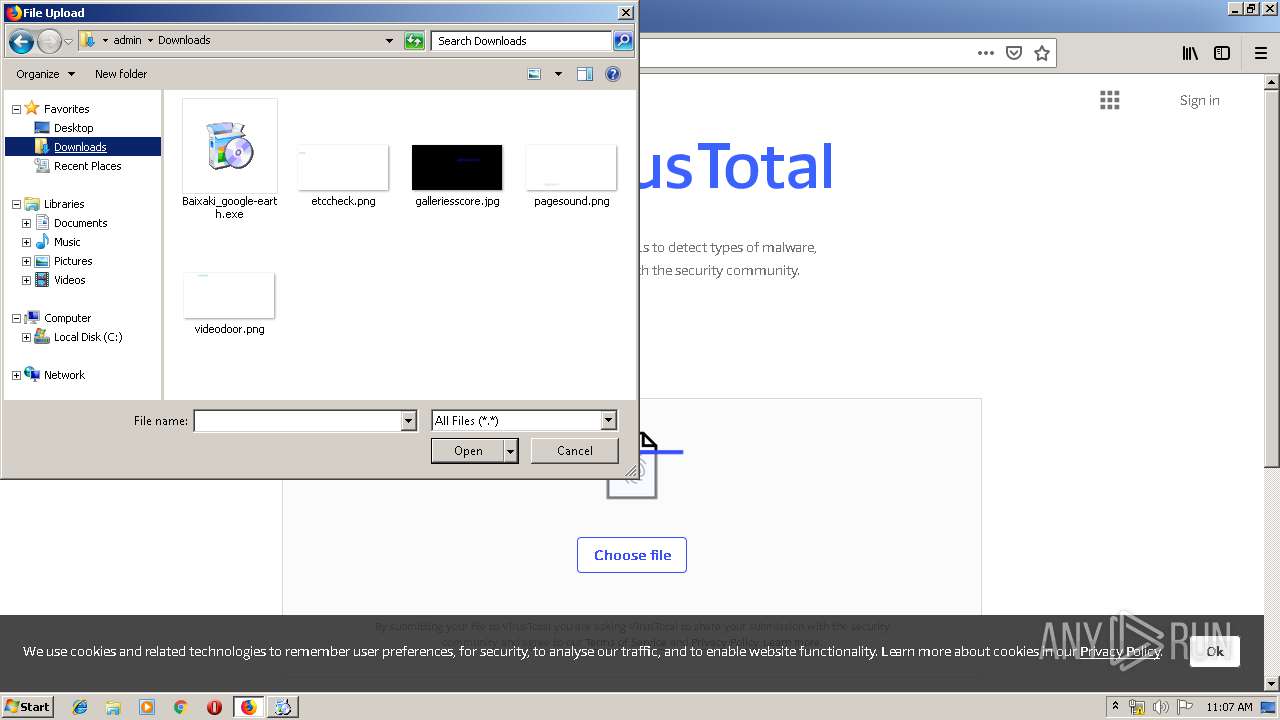Expand the Videos library
This screenshot has height=720, width=1280.
26,280
